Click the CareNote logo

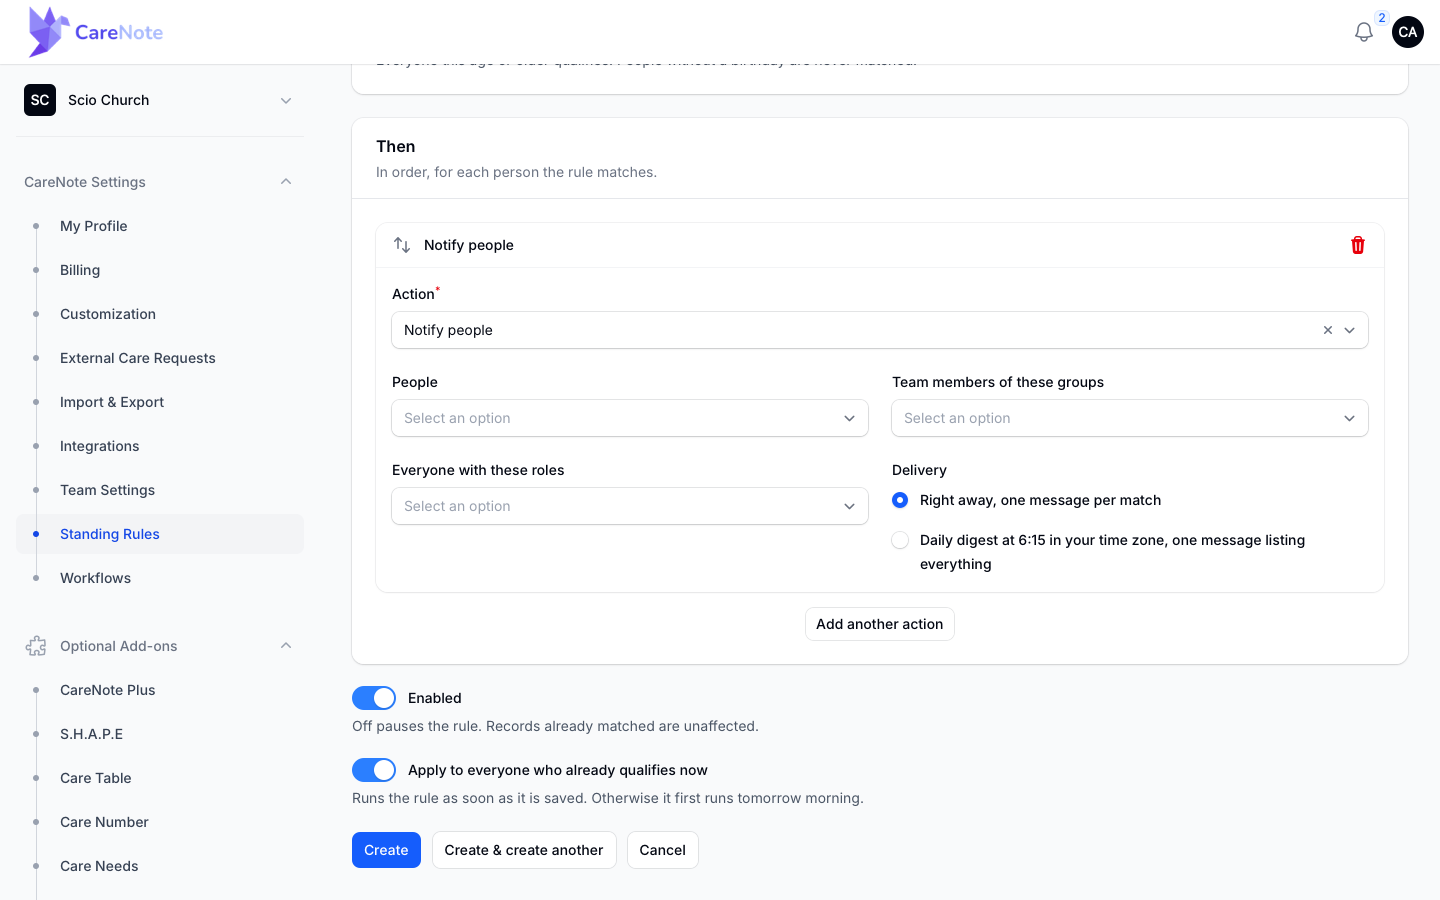96,32
